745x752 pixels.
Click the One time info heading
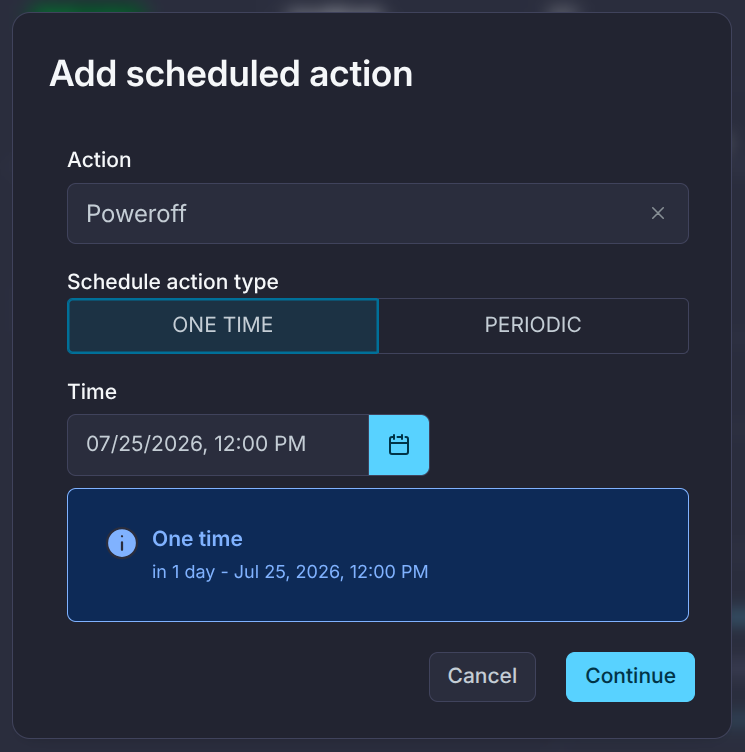pyautogui.click(x=197, y=539)
